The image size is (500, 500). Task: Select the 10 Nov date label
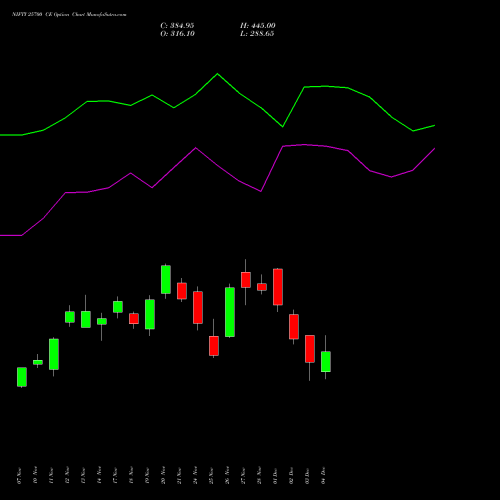click(35, 475)
